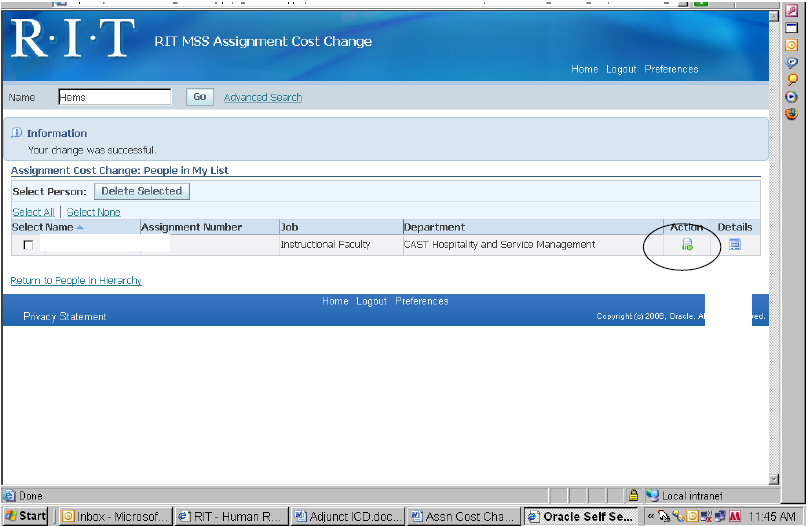808x526 pixels.
Task: Open the Advanced Search link
Action: (x=262, y=97)
